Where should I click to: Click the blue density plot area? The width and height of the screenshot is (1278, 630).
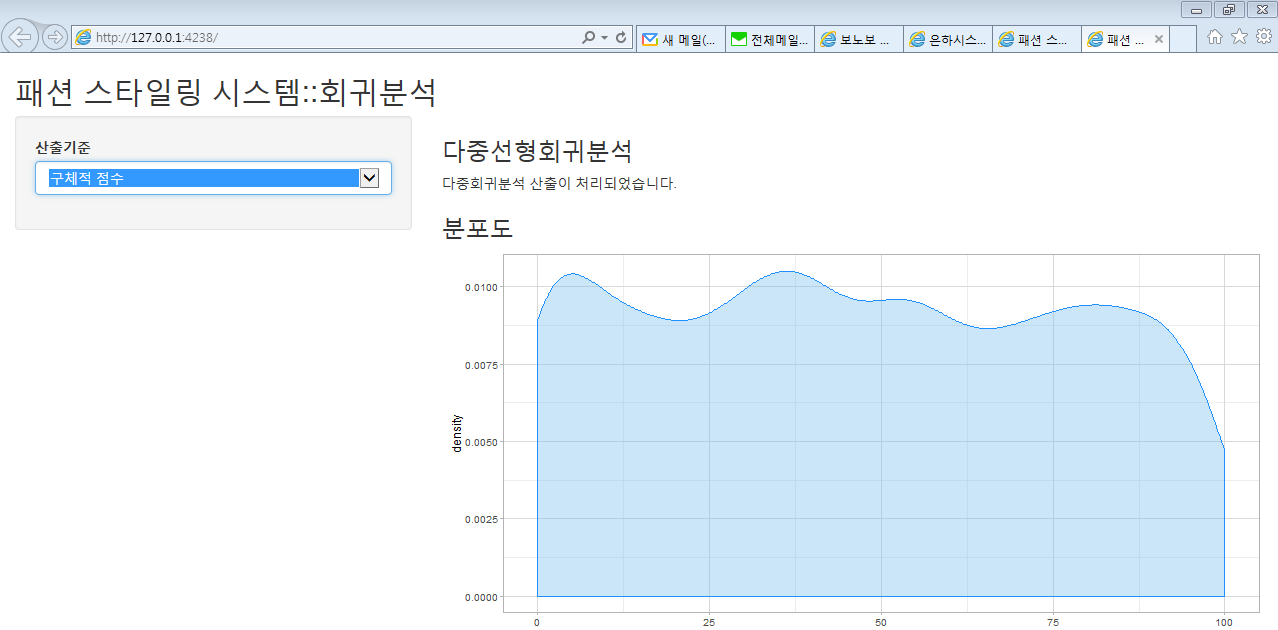pos(880,450)
